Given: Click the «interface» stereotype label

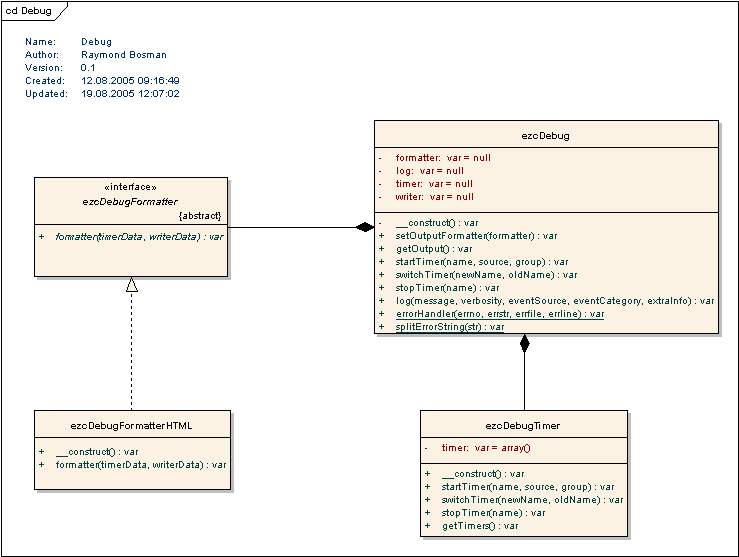Looking at the screenshot, I should click(131, 187).
